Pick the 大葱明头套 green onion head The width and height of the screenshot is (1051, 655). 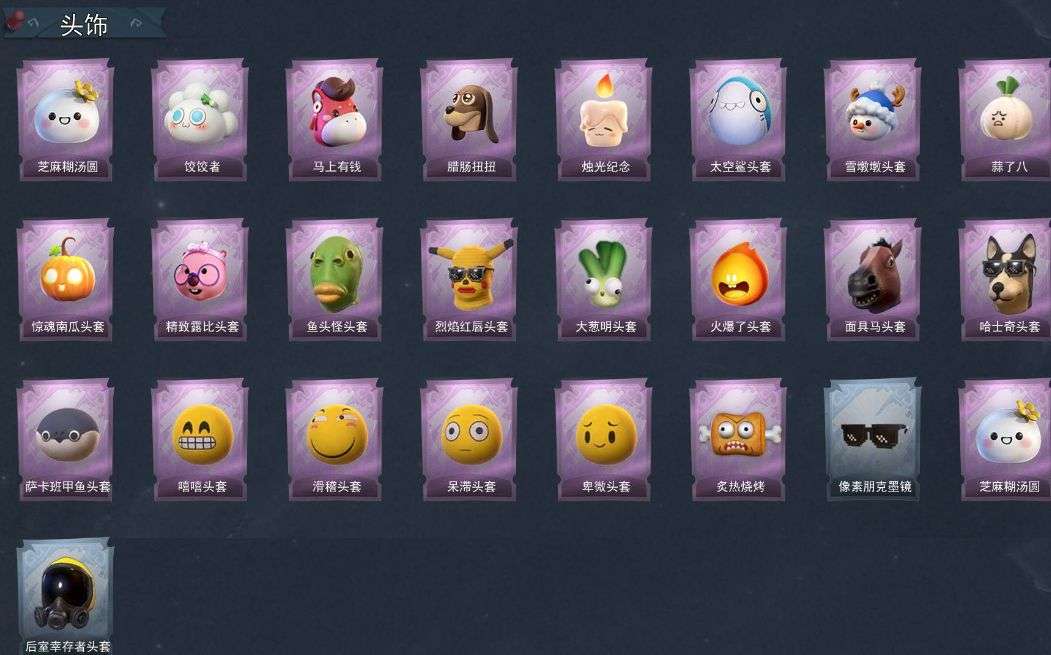[x=604, y=280]
